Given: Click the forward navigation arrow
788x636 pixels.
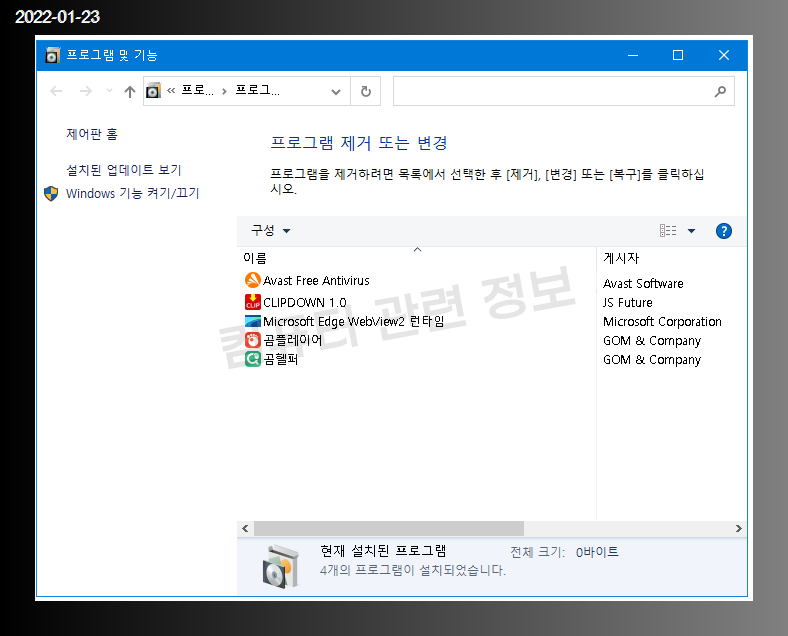Looking at the screenshot, I should [x=86, y=91].
